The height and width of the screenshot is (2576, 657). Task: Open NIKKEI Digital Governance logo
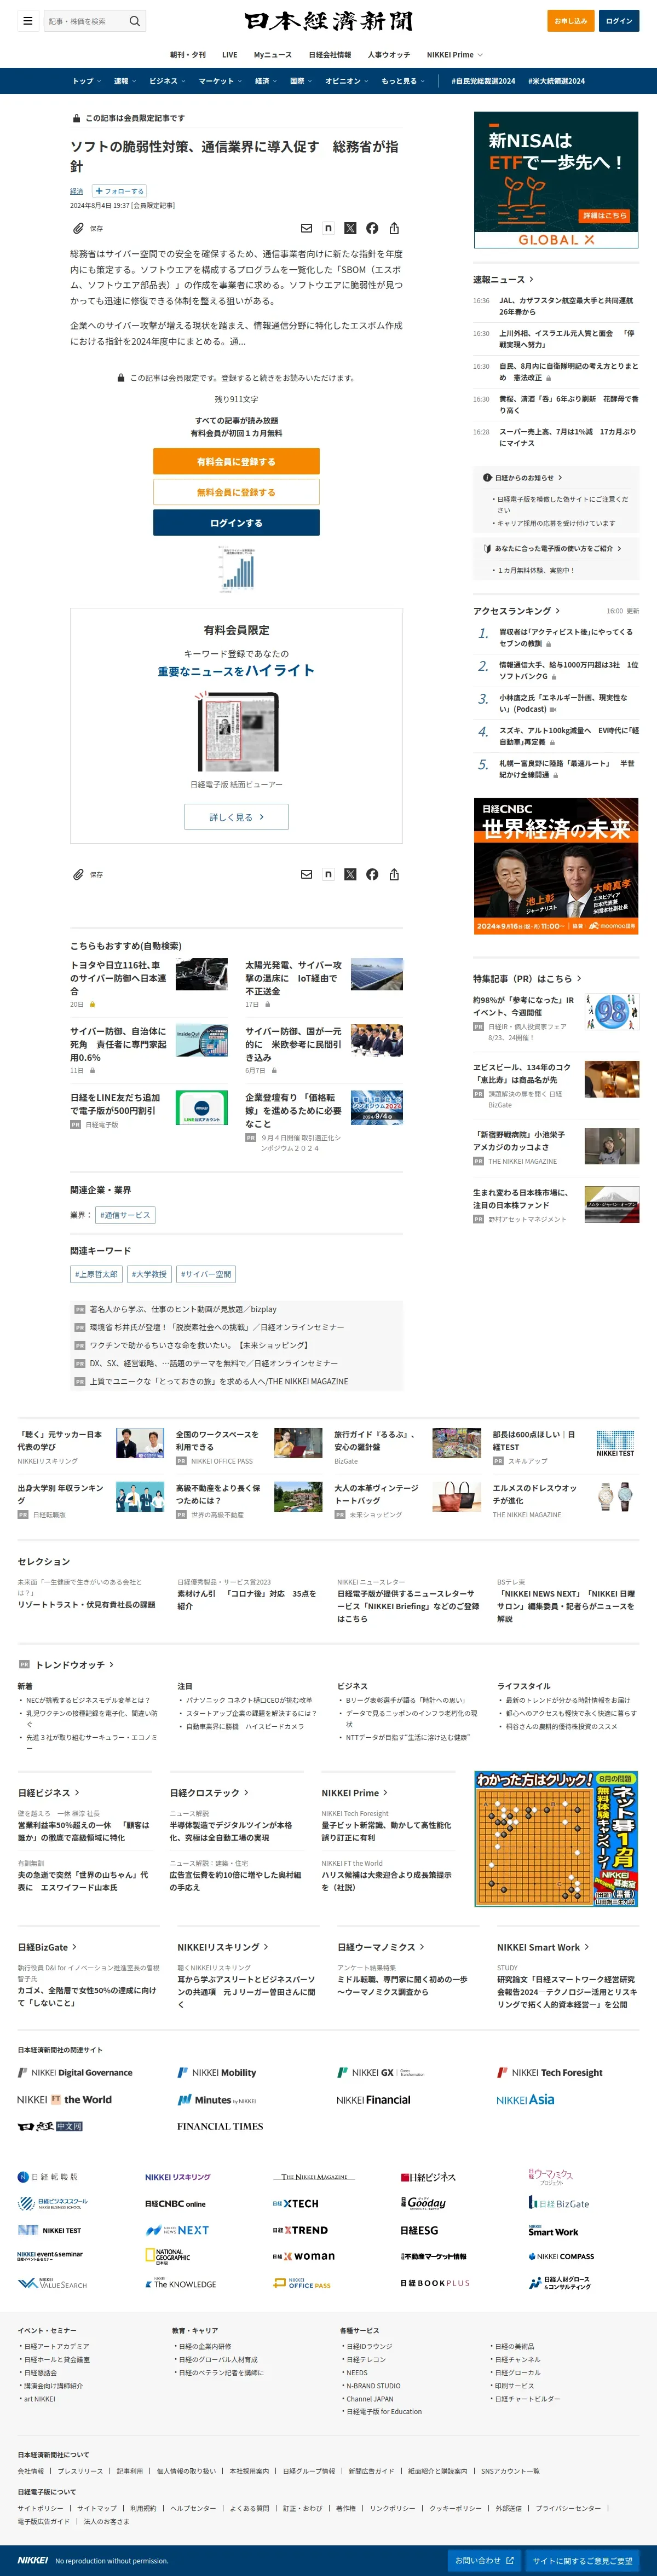(75, 2072)
